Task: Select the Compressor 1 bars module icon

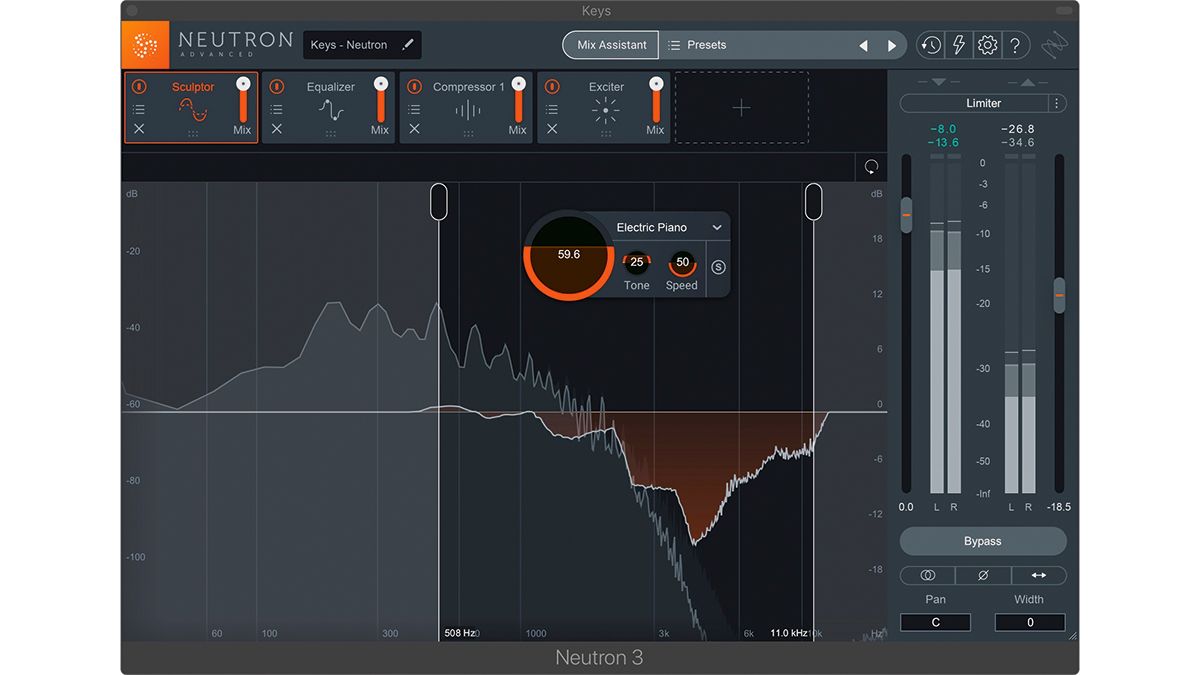Action: tap(468, 110)
